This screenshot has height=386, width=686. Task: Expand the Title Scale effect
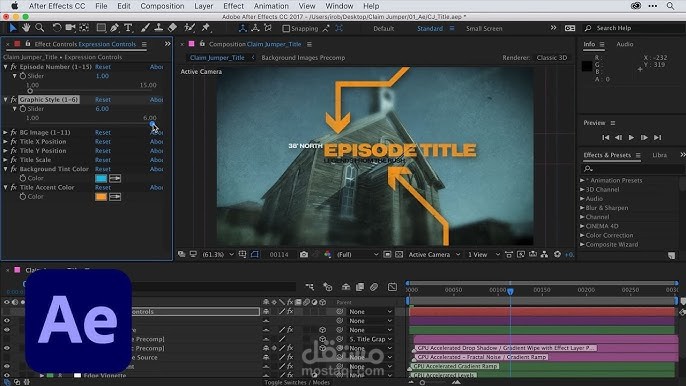tap(6, 160)
